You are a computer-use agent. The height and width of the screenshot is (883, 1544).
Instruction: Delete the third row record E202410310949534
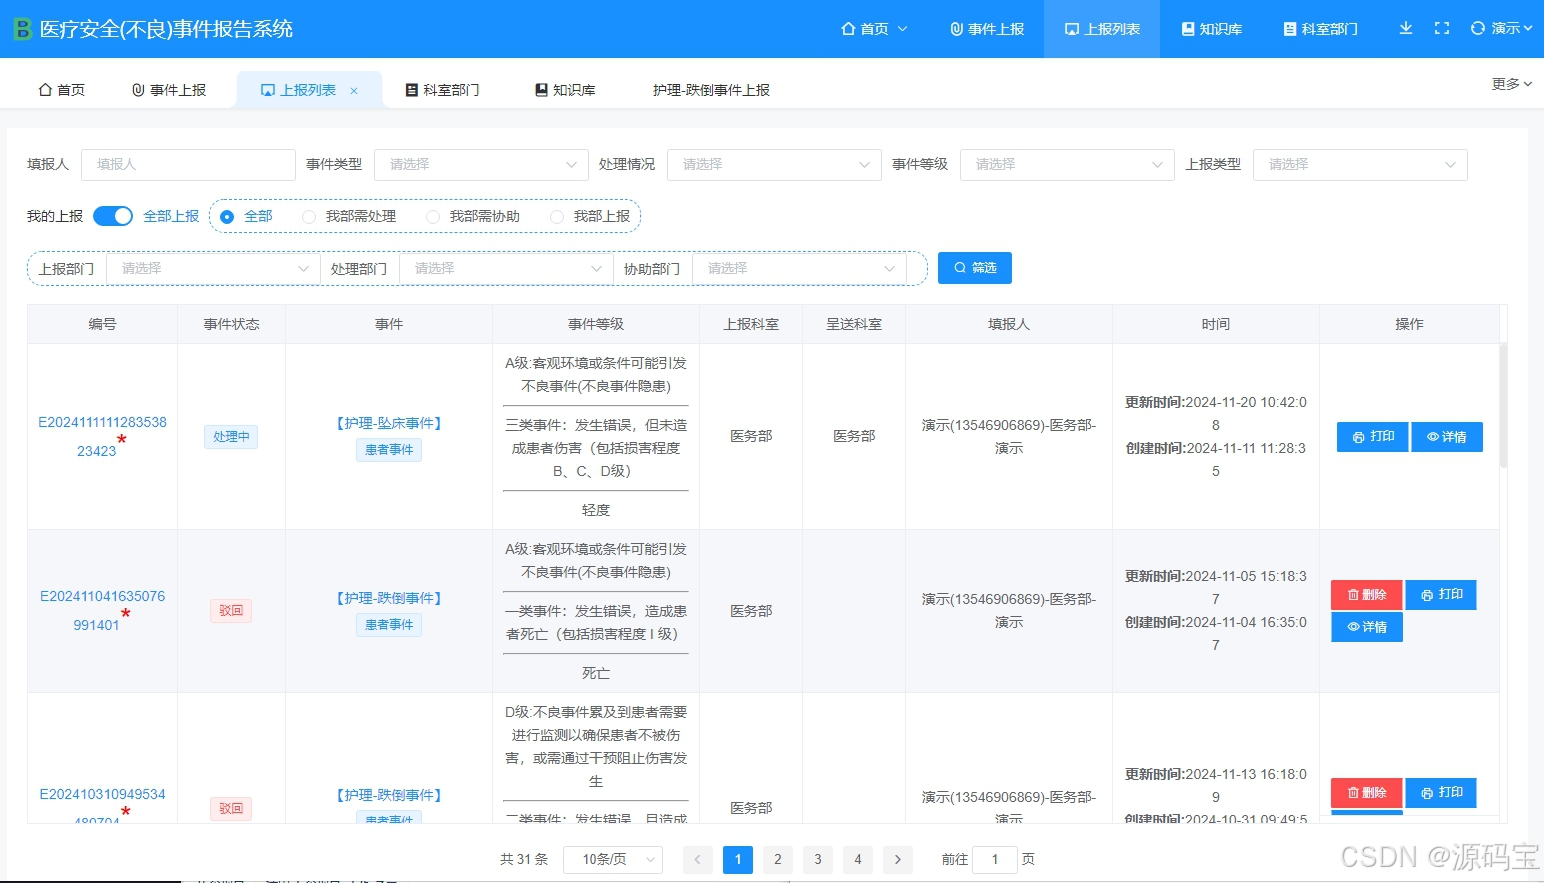pyautogui.click(x=1367, y=793)
